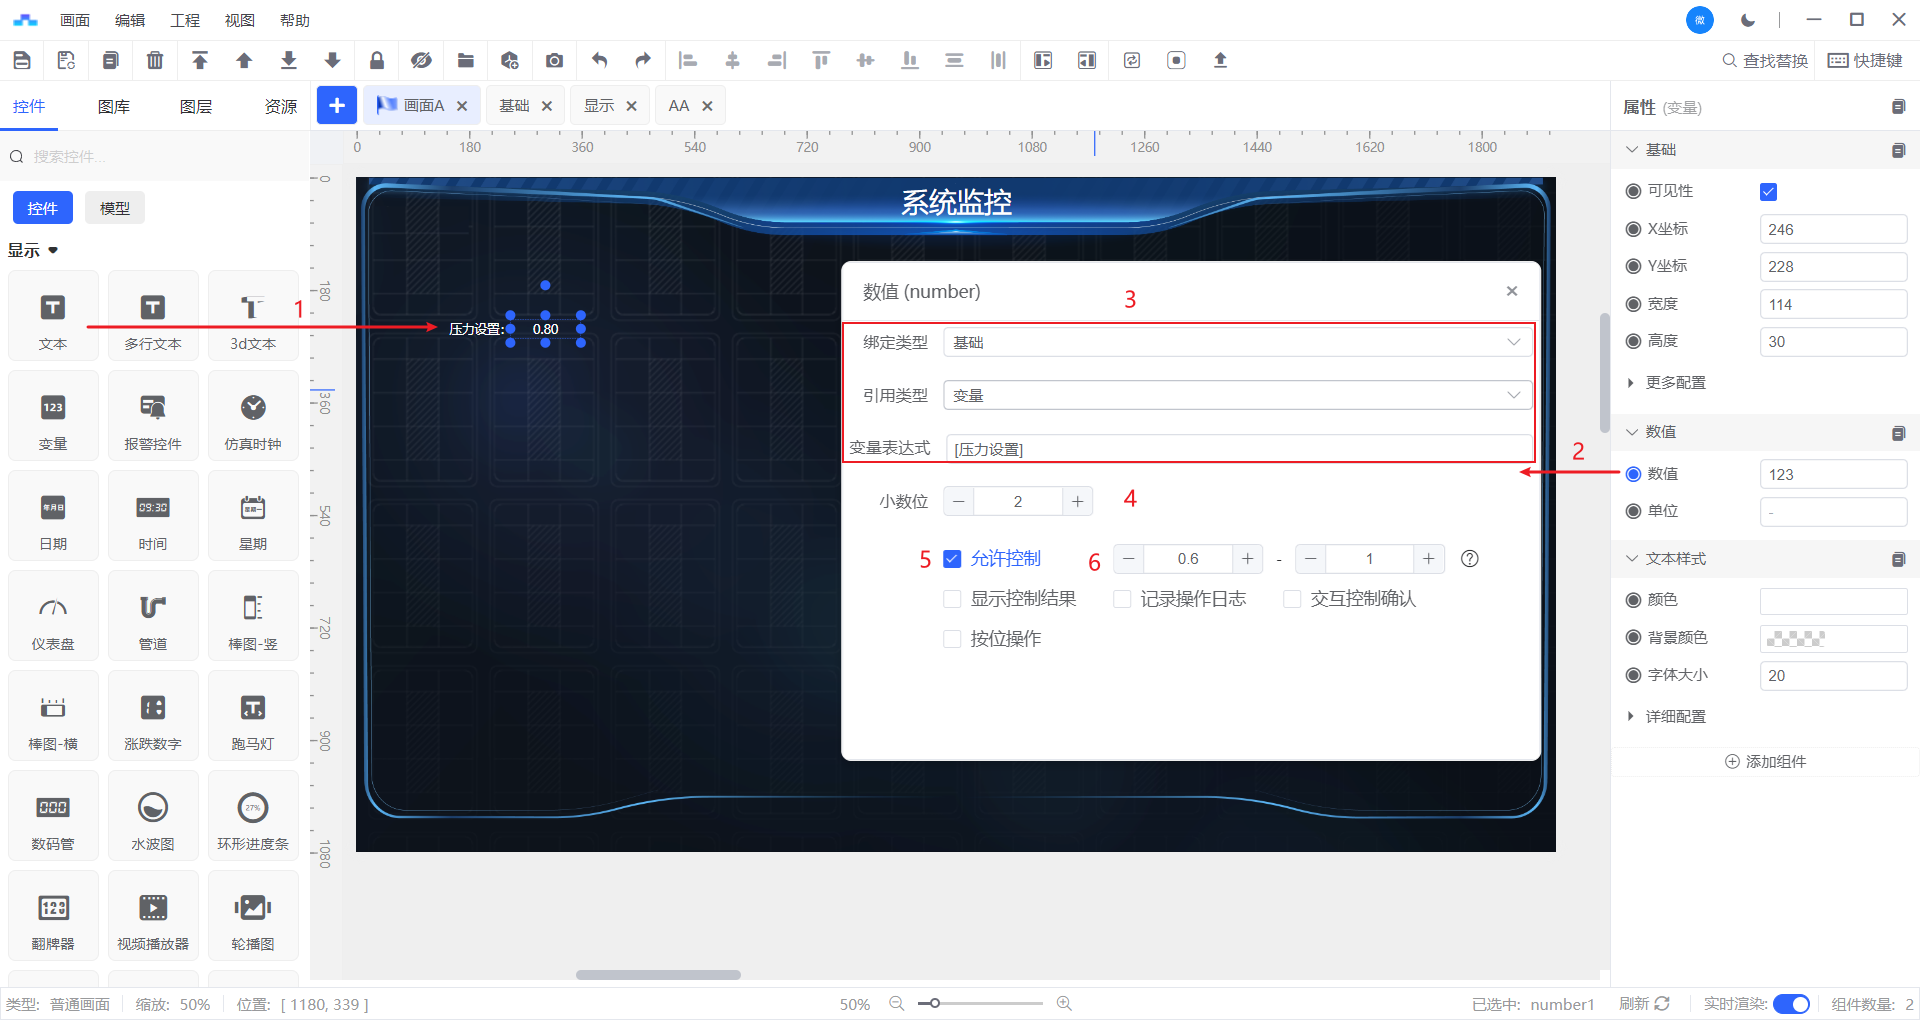
Task: Enable the 记录操作日志 checkbox
Action: click(x=1122, y=599)
